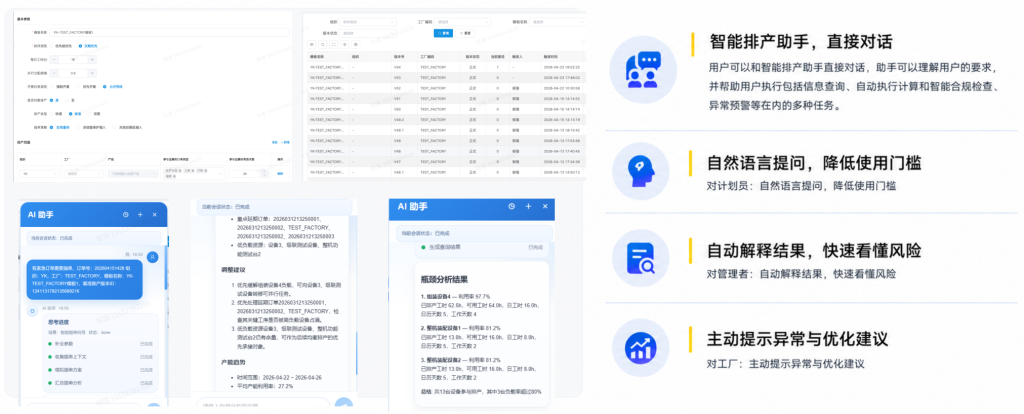The width and height of the screenshot is (1024, 414).
Task: Click the AI 助手 avatar icon in left chat
Action: [32, 311]
